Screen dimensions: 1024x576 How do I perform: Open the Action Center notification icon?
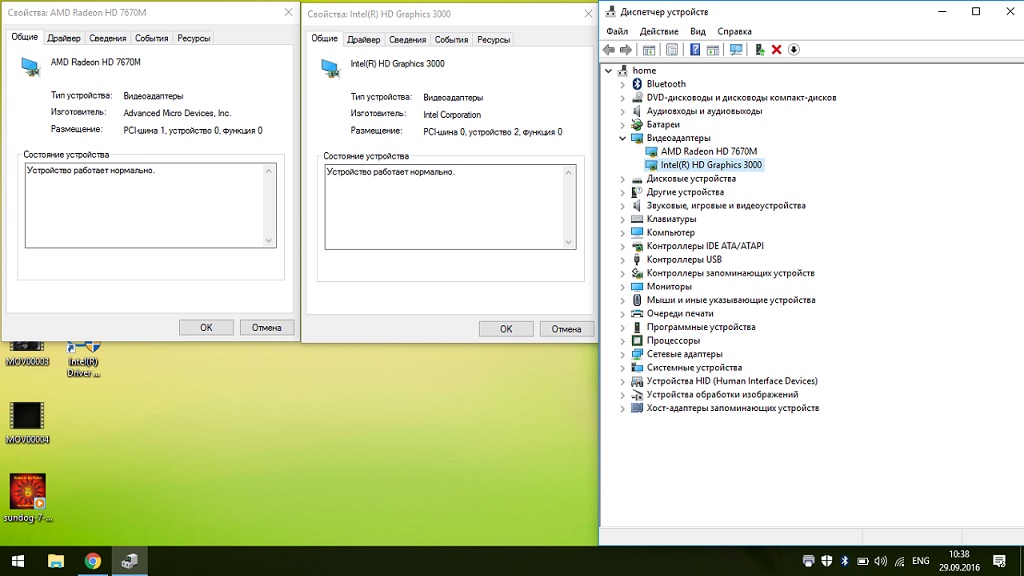click(999, 561)
